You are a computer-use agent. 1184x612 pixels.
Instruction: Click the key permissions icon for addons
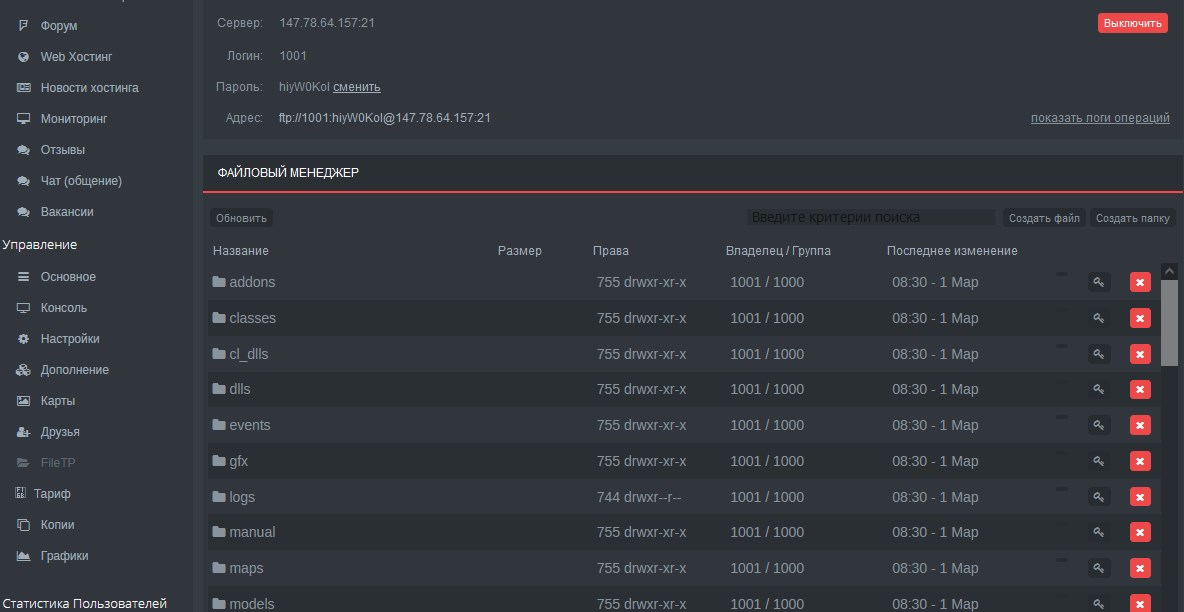coord(1099,283)
